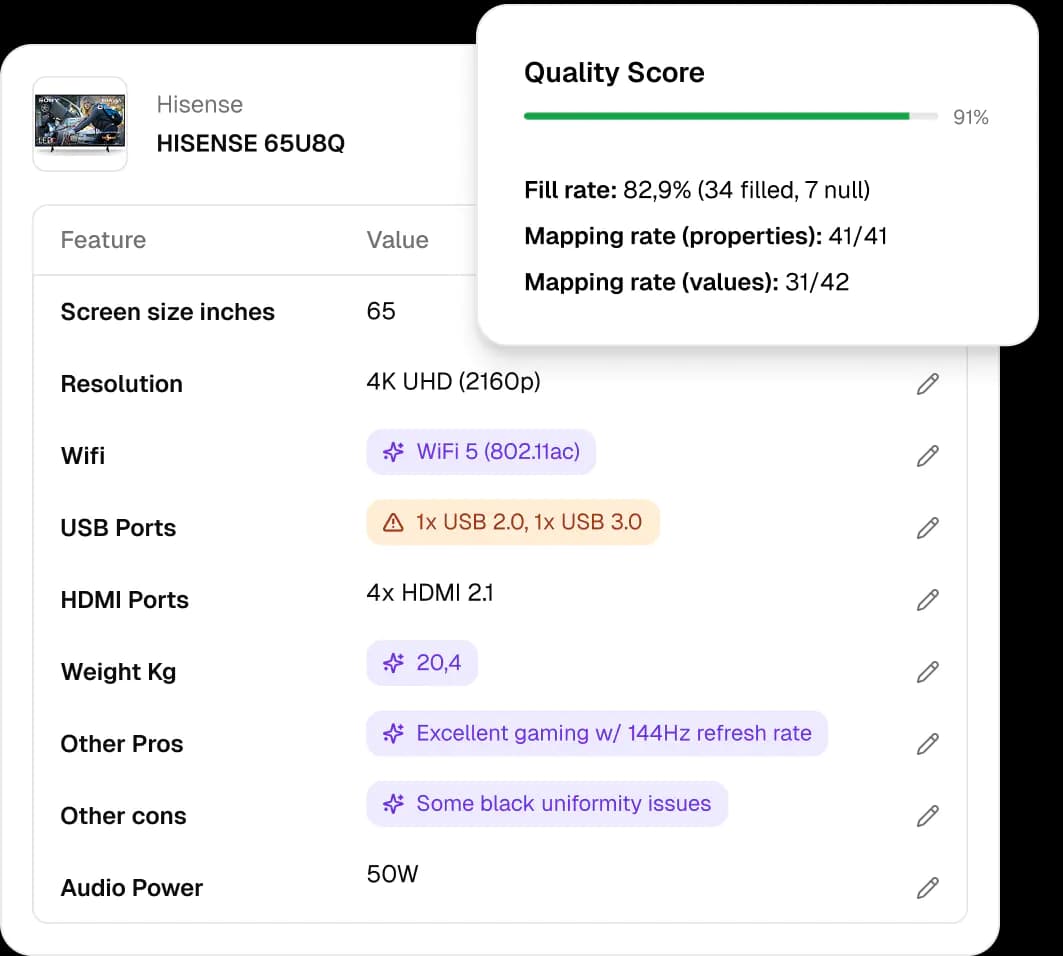Screen dimensions: 1063x956
Task: Click the green Quality Score progress bar
Action: pyautogui.click(x=716, y=117)
